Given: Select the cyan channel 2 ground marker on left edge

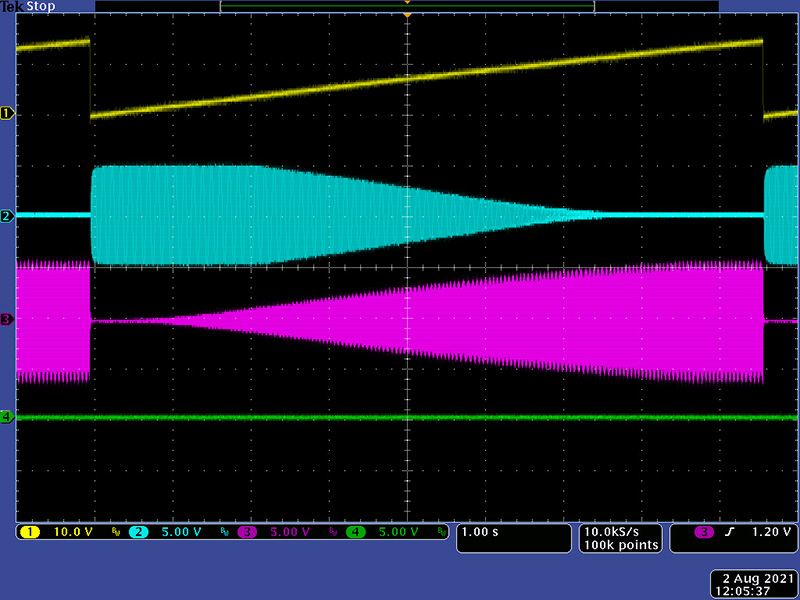Looking at the screenshot, I should (x=8, y=216).
